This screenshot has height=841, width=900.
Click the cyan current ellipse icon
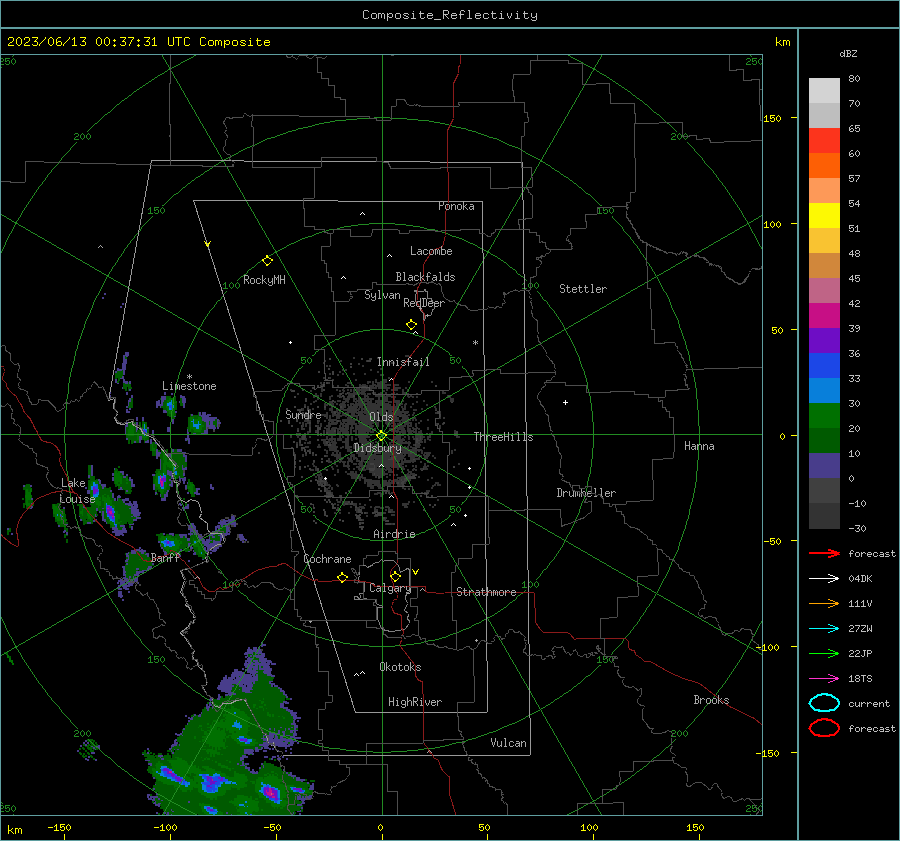(x=824, y=703)
